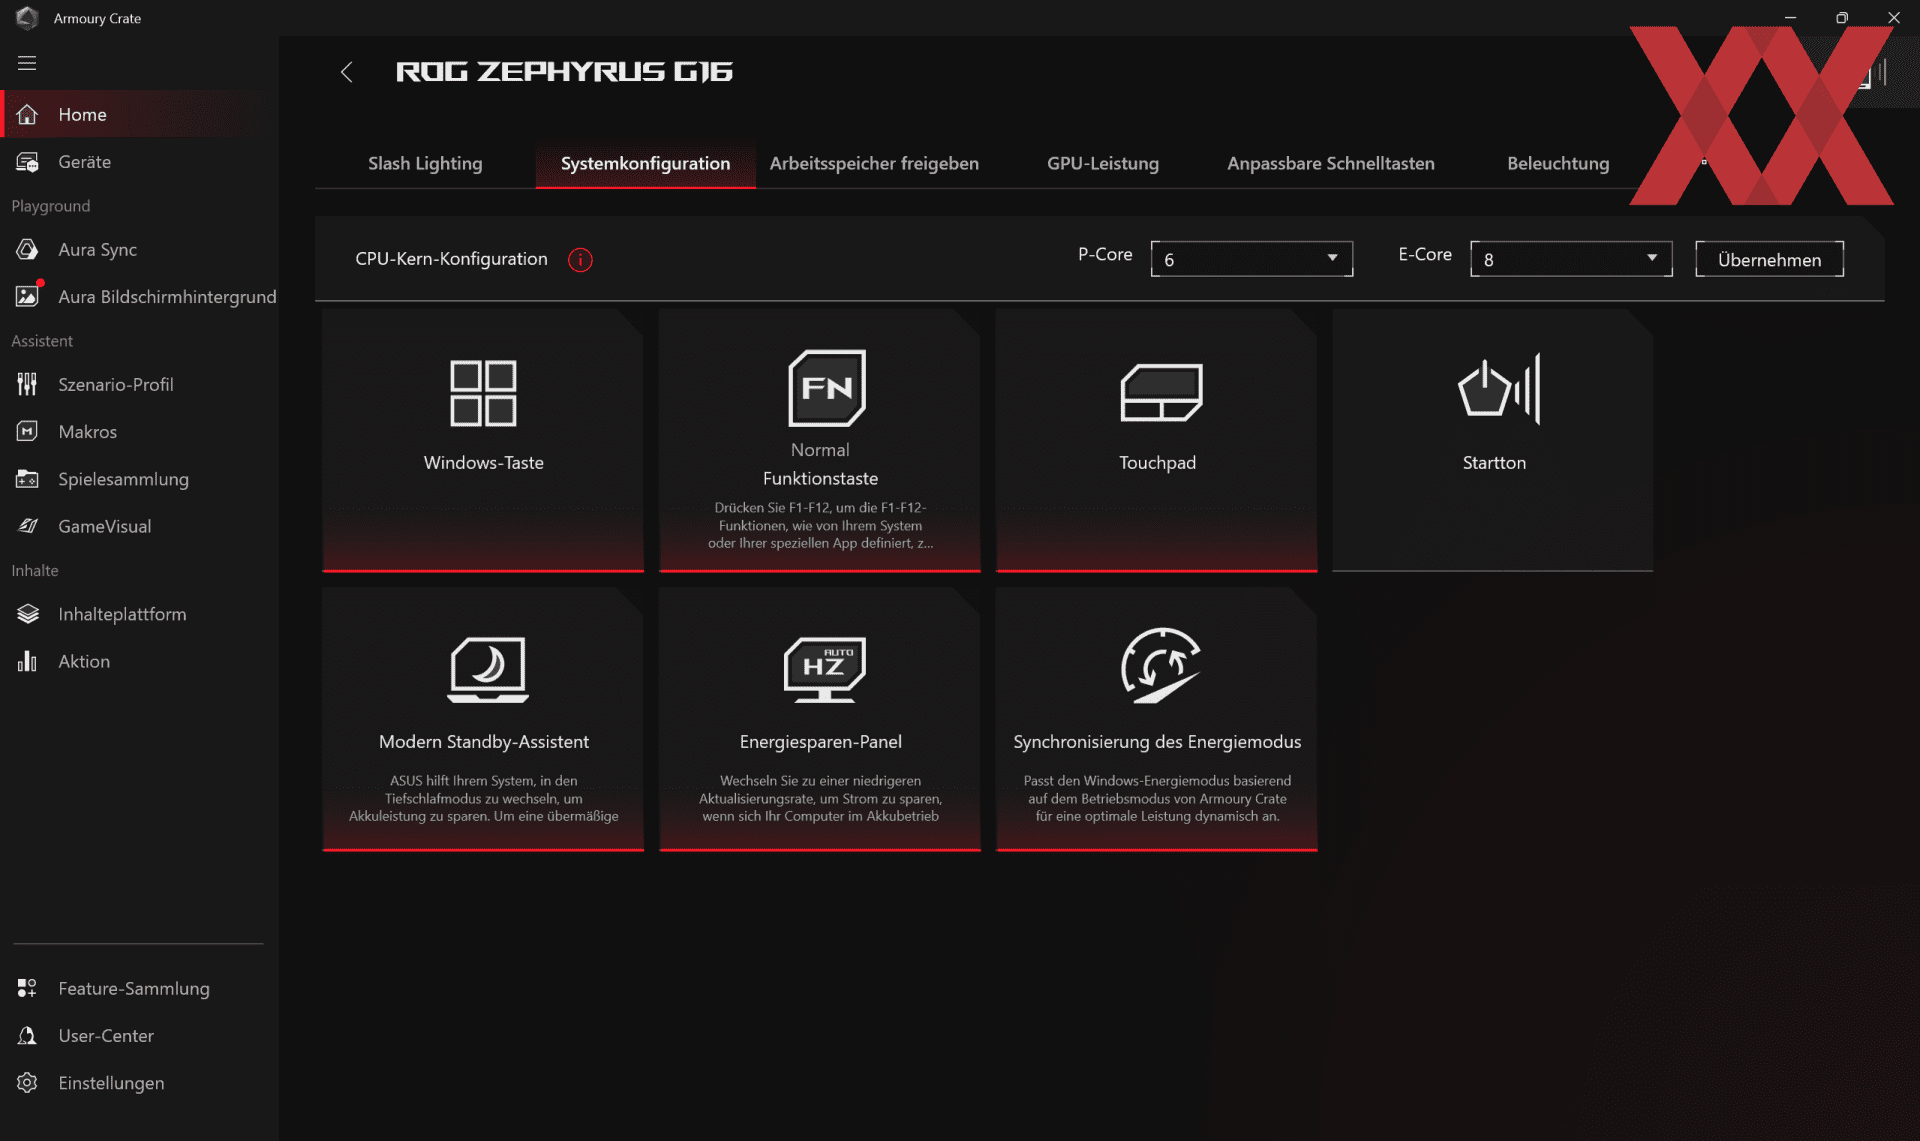This screenshot has height=1141, width=1920.
Task: Toggle Synchronisierung des Energiemodus tile
Action: [x=1157, y=720]
